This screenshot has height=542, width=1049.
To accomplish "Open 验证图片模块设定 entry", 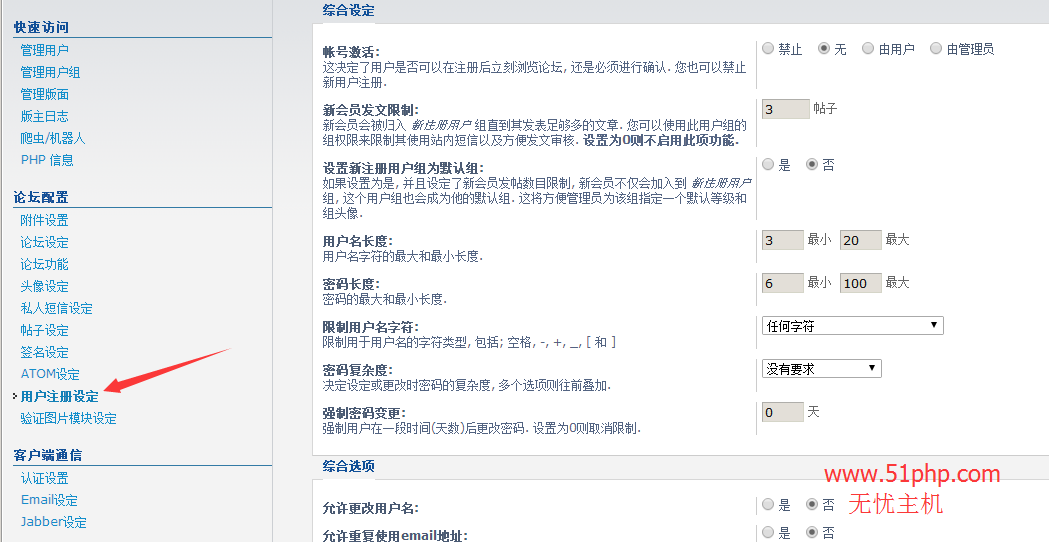I will coord(68,419).
